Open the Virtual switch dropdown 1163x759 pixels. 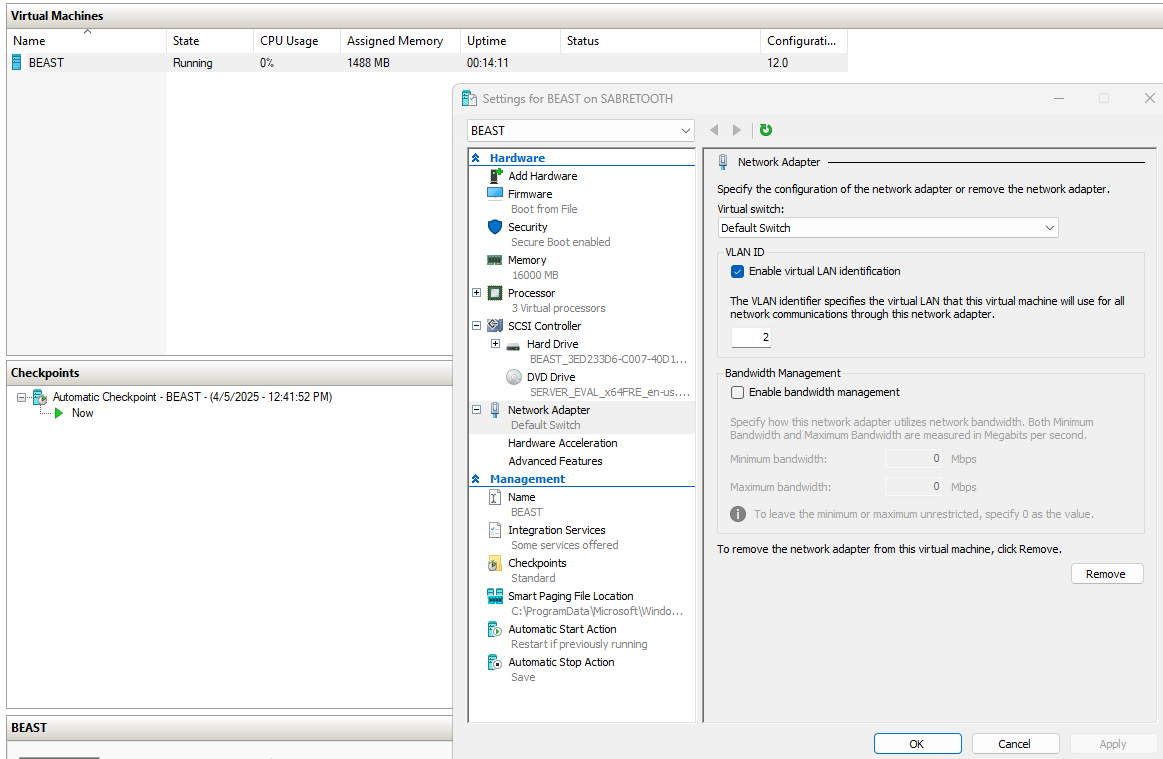pyautogui.click(x=888, y=228)
